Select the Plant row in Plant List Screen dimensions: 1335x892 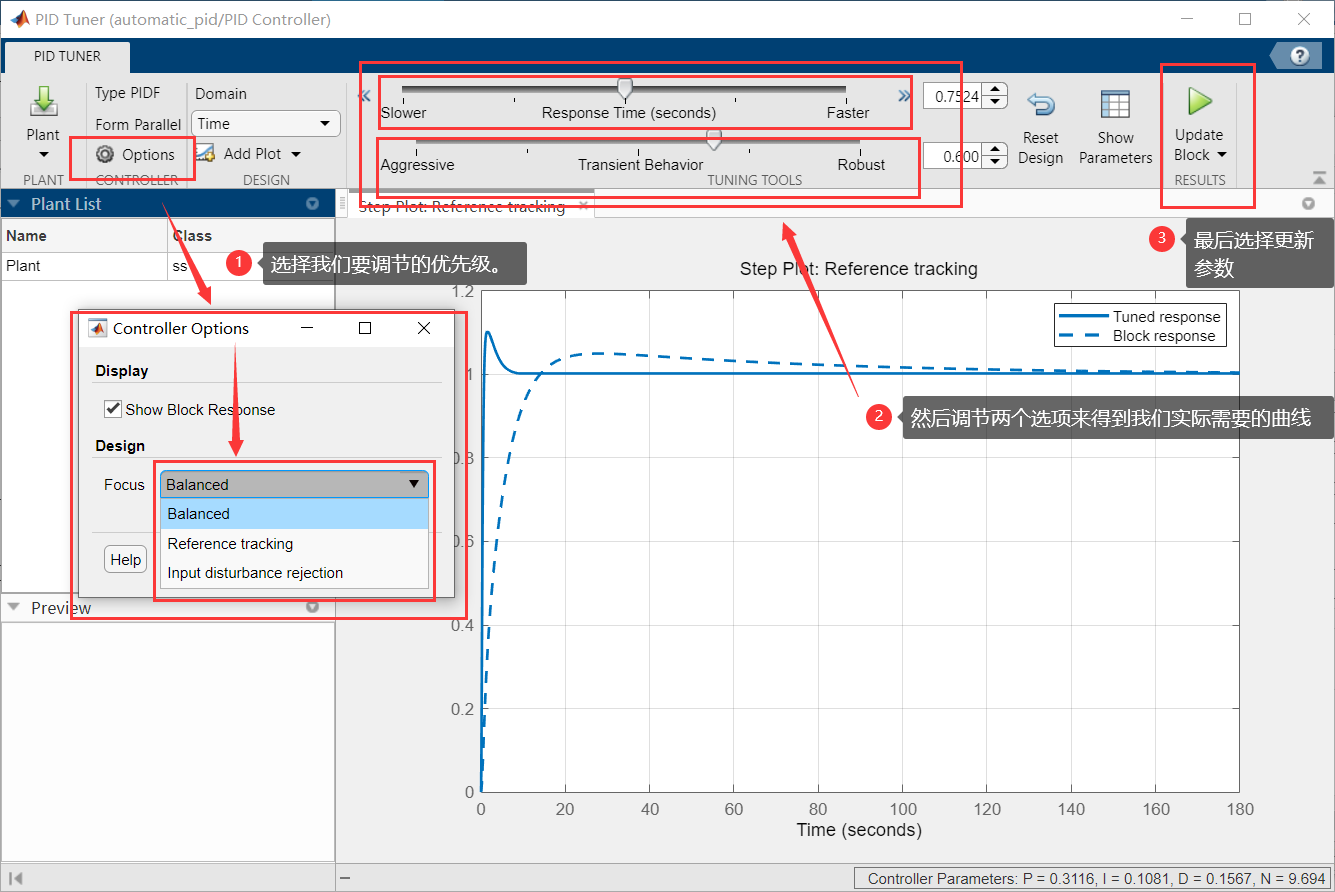tap(167, 266)
